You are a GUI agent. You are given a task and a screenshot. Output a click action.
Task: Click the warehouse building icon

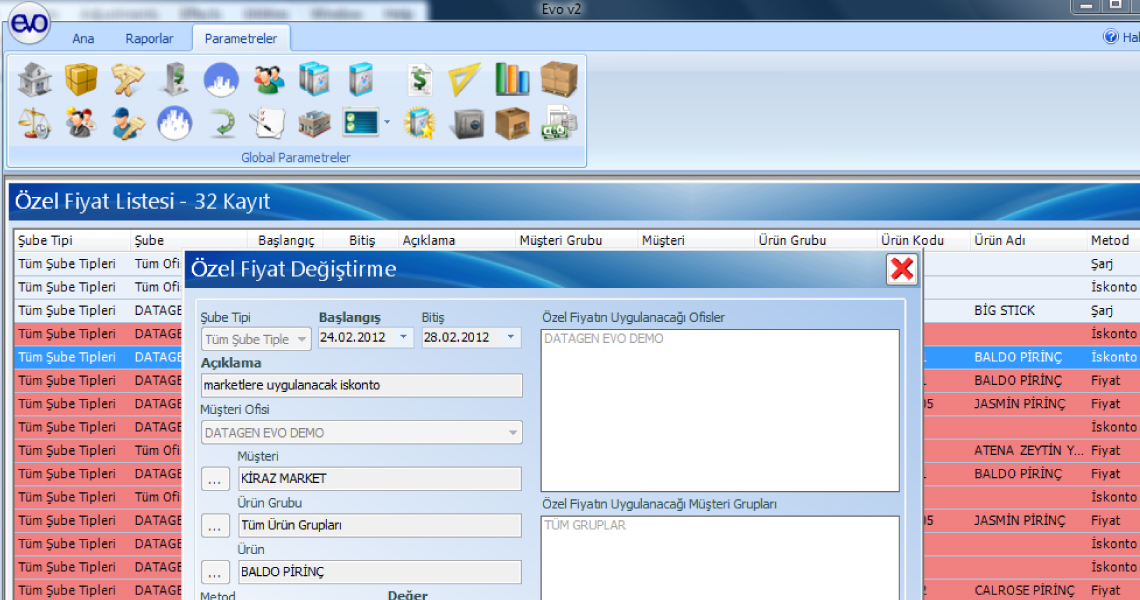[314, 124]
